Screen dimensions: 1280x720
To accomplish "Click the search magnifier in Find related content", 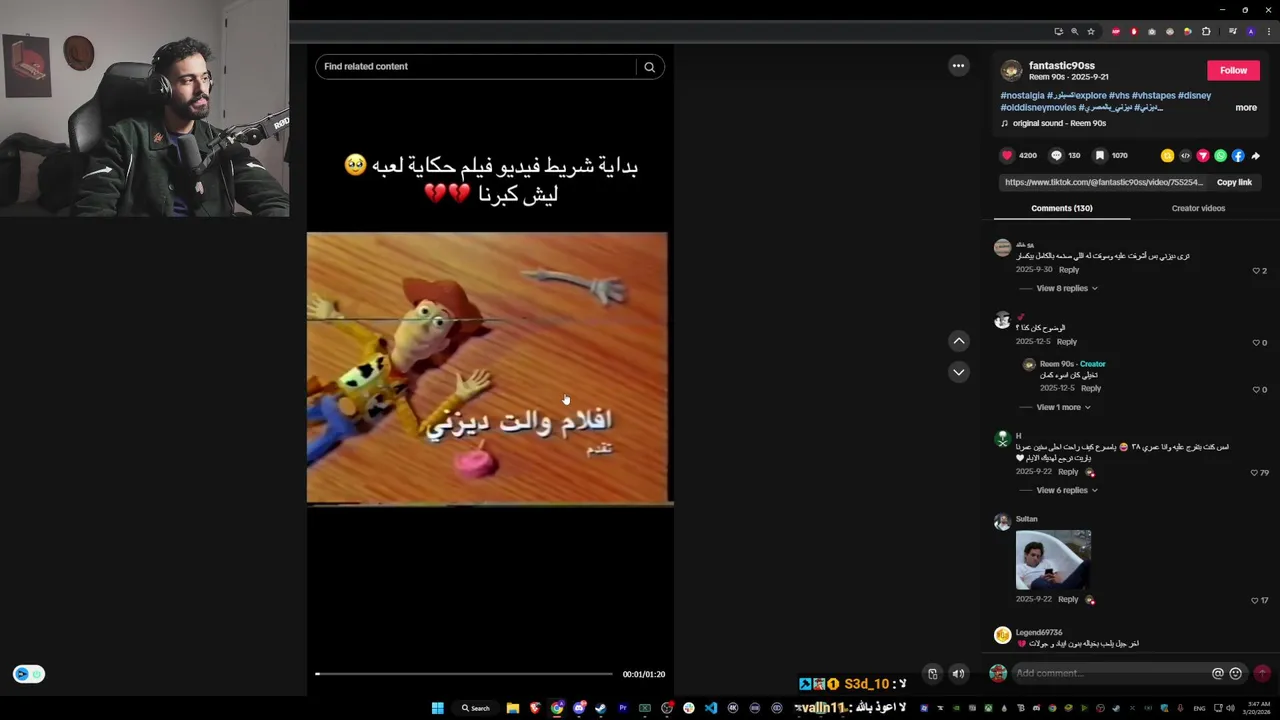I will click(x=649, y=67).
